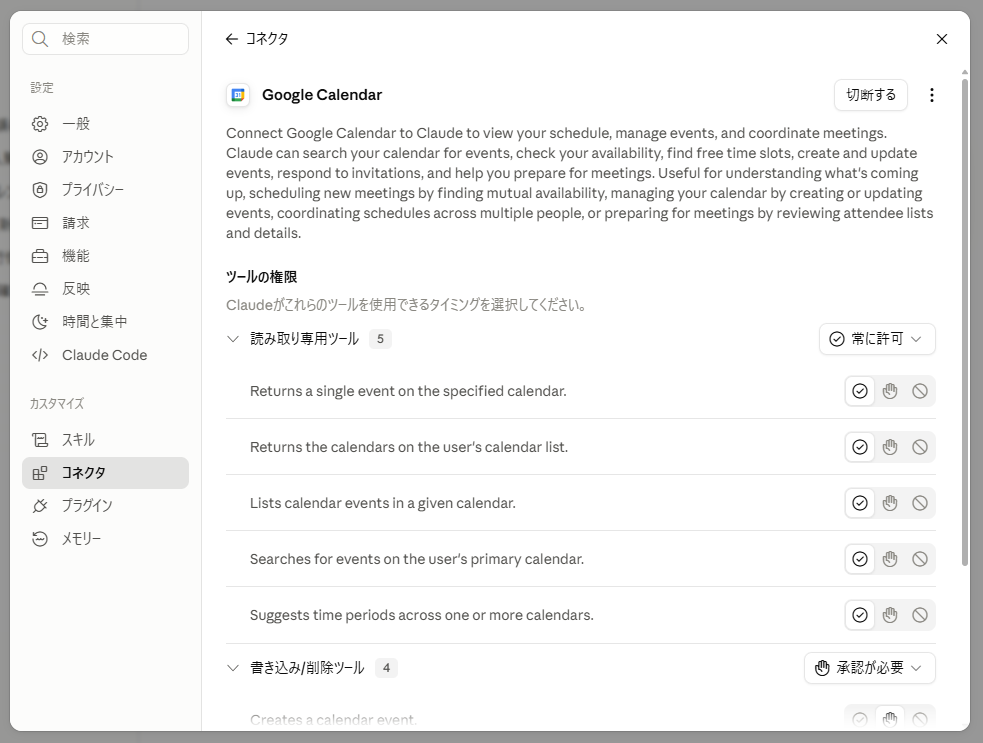Image resolution: width=983 pixels, height=743 pixels.
Task: Click code brackets icon beside Claude Code
Action: tap(40, 355)
